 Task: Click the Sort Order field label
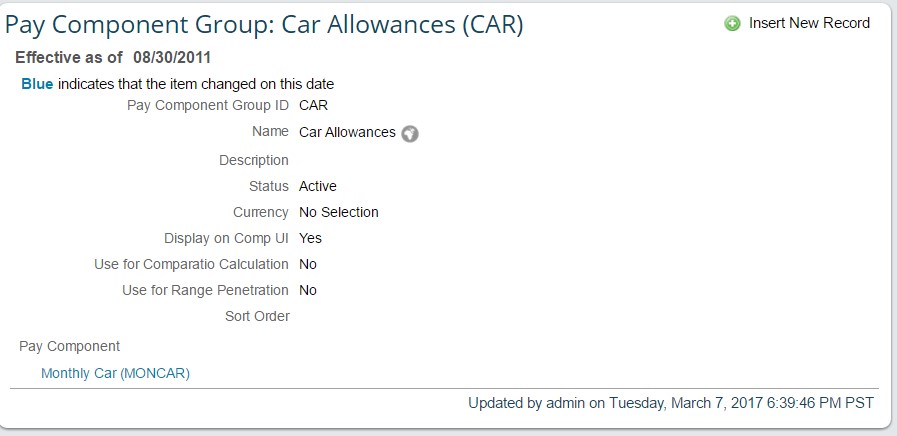tap(257, 316)
